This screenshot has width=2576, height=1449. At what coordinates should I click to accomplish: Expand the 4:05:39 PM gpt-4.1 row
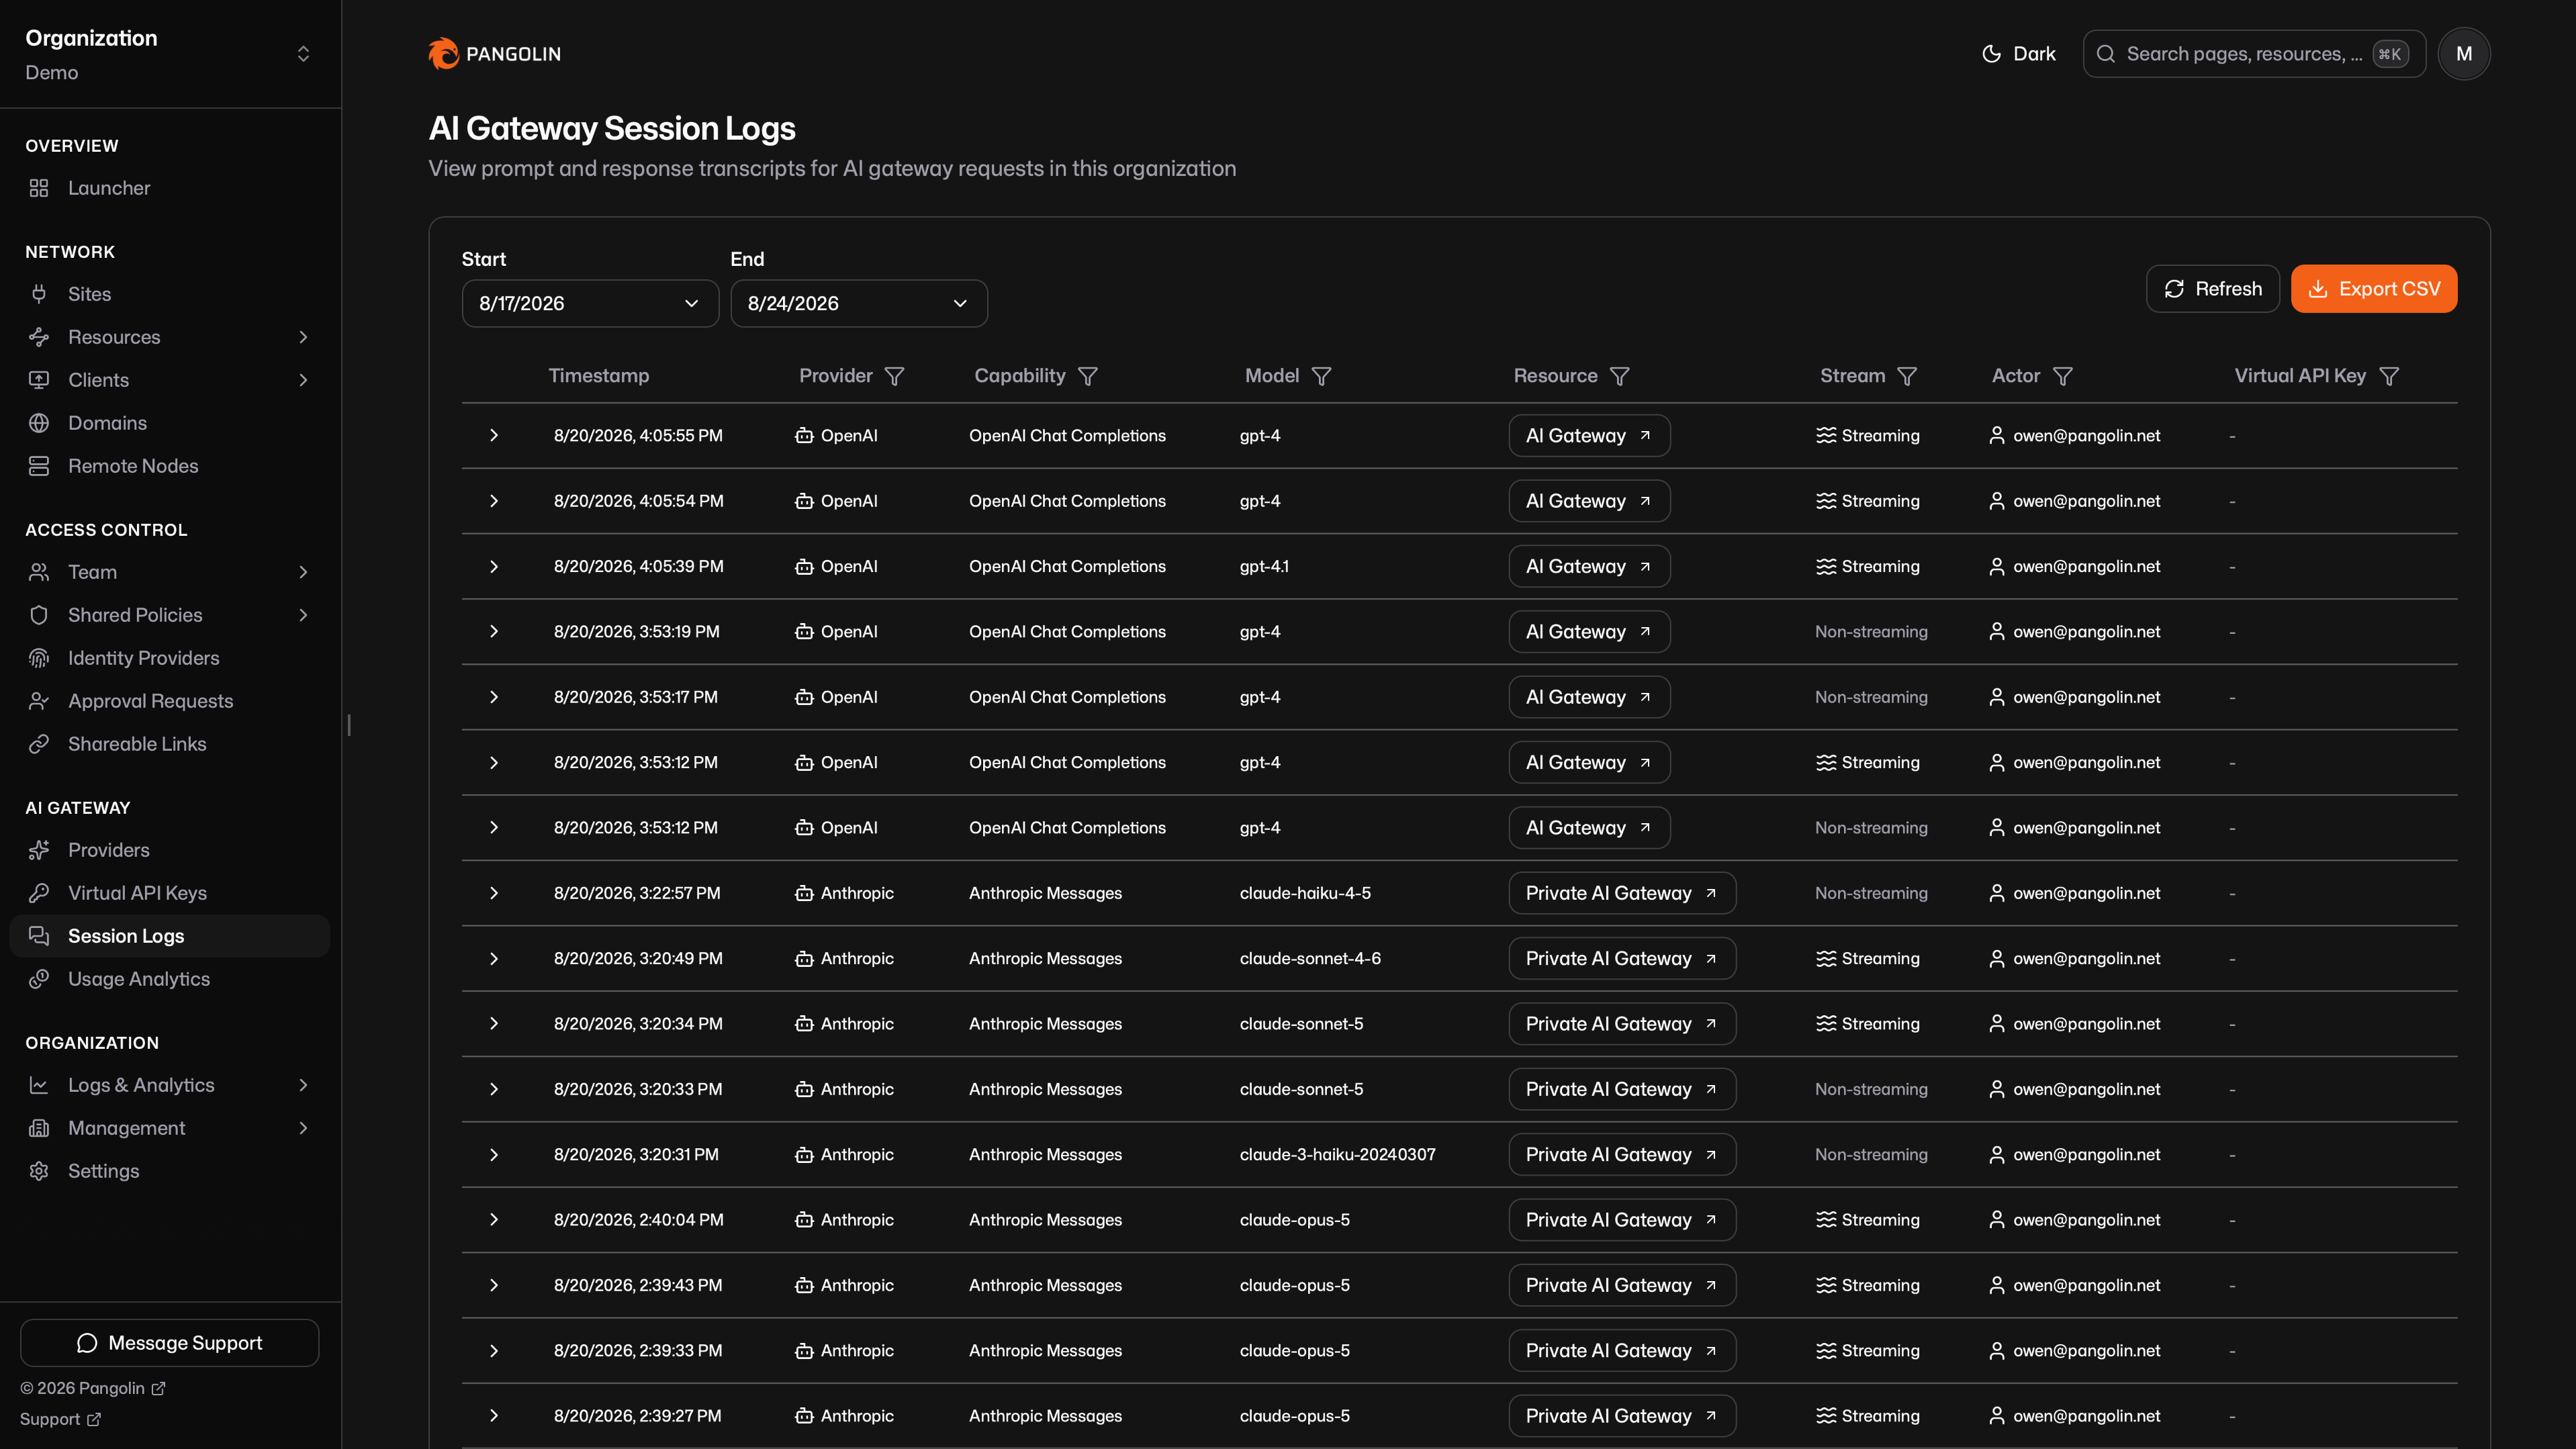494,566
